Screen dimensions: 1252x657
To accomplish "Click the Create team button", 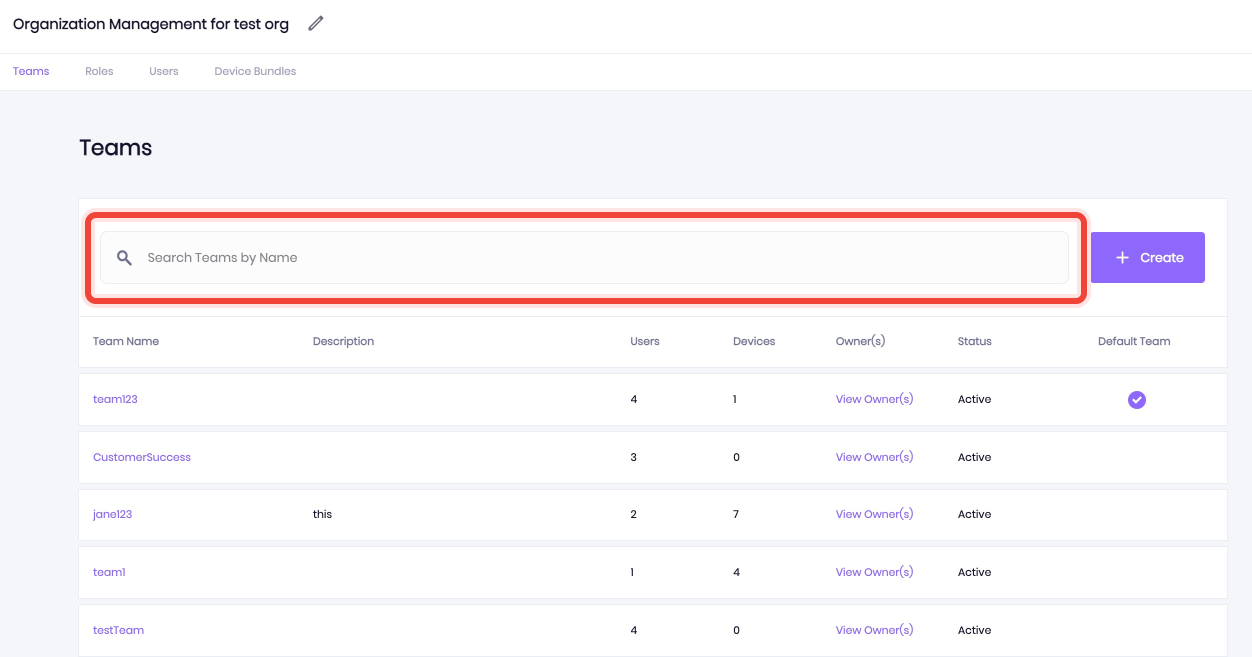I will 1148,258.
